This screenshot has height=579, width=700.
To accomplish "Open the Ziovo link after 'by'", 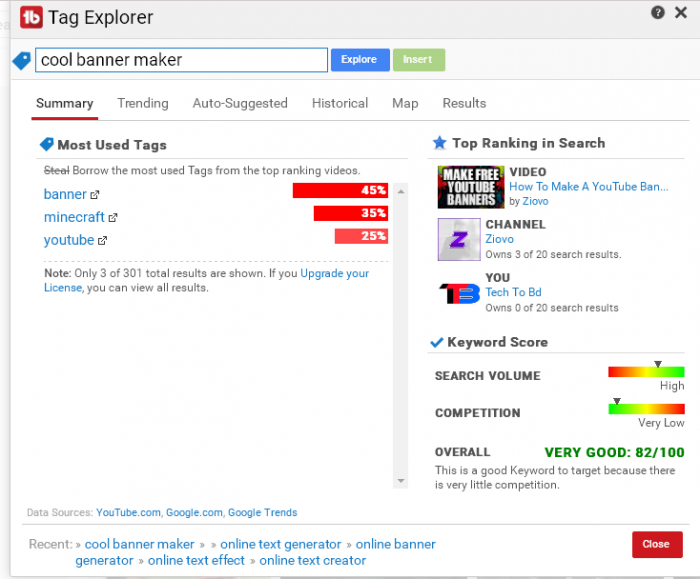I will [x=535, y=201].
